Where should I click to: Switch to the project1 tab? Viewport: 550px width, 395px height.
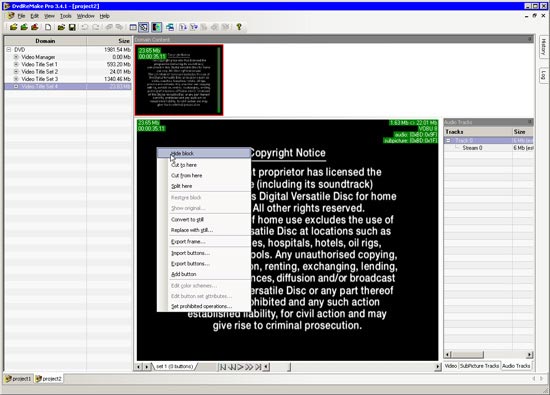tap(18, 379)
